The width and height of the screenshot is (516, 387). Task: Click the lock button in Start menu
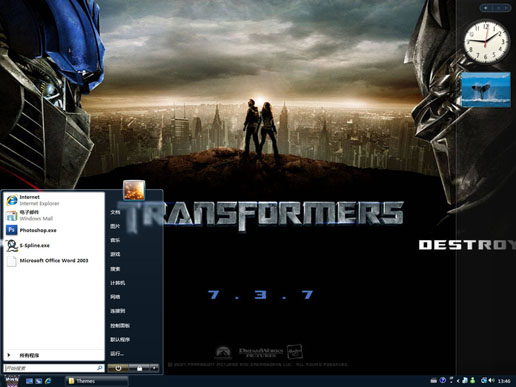point(139,368)
